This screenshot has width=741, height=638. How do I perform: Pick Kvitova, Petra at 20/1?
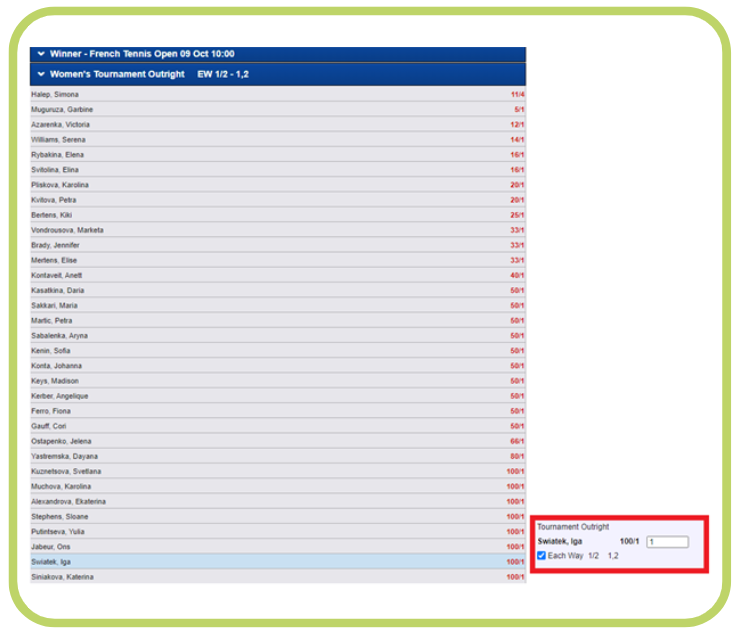click(x=517, y=200)
